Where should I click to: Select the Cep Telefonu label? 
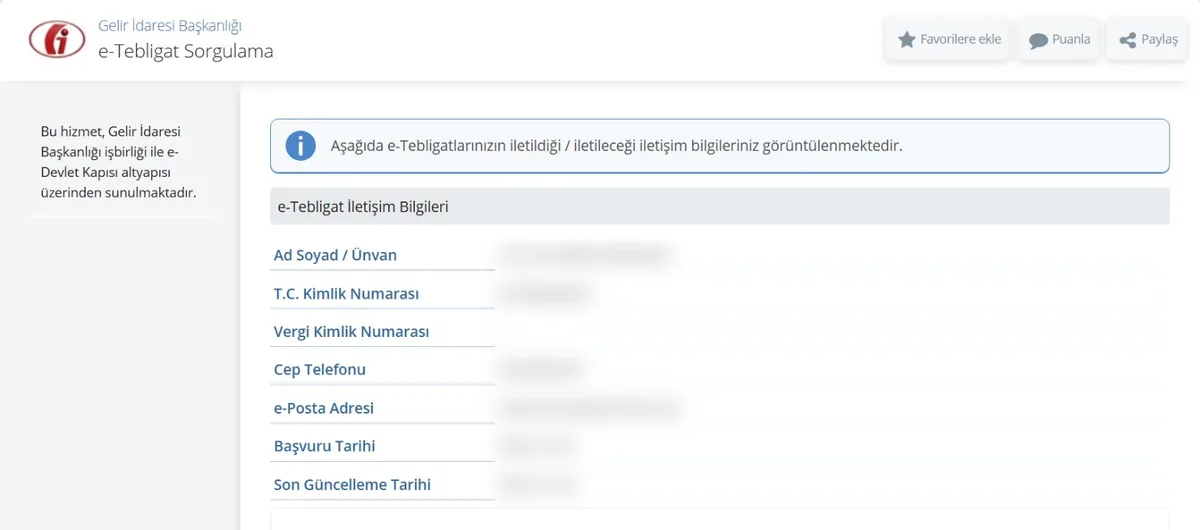[x=320, y=370]
